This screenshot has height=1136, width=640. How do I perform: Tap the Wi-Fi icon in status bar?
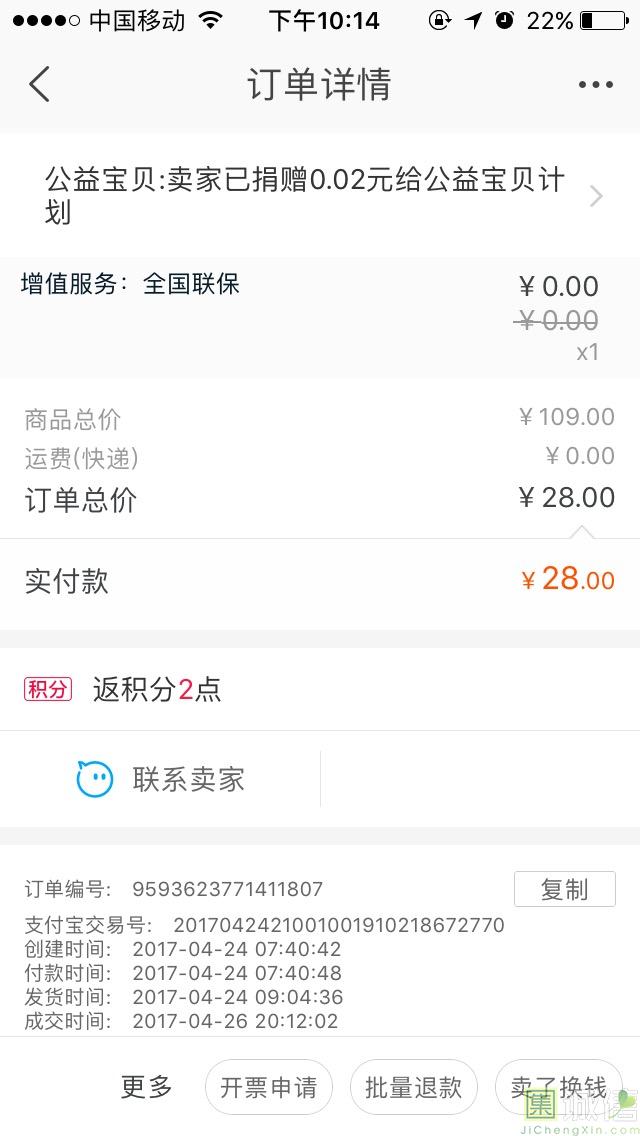[210, 20]
